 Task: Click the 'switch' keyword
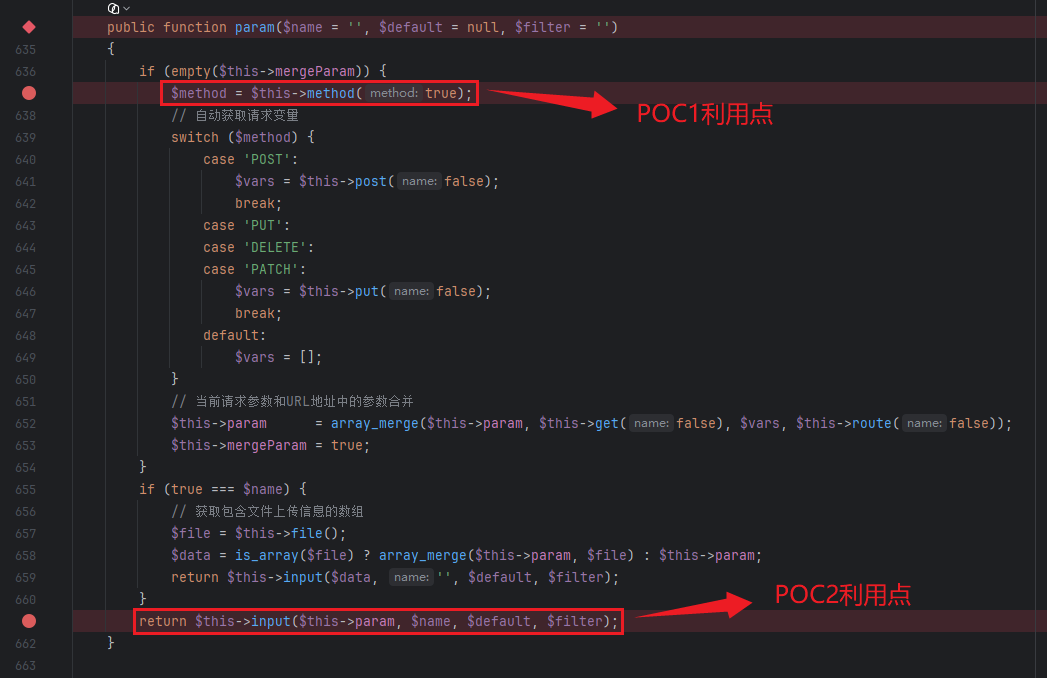195,138
